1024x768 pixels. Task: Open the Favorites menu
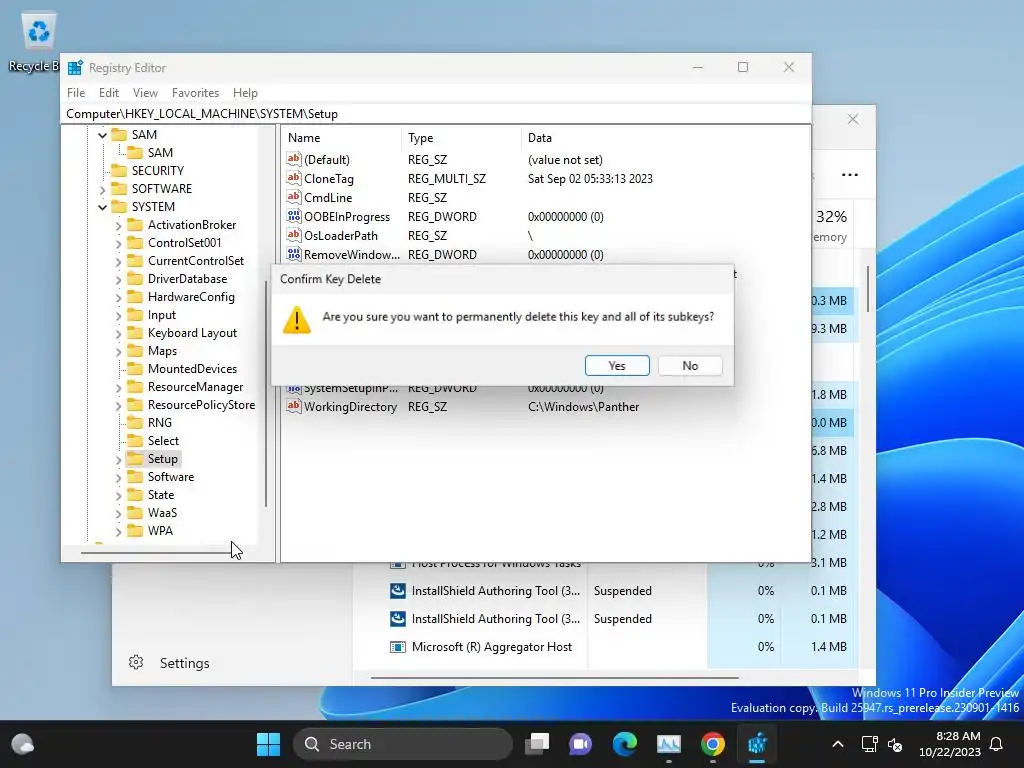click(195, 93)
